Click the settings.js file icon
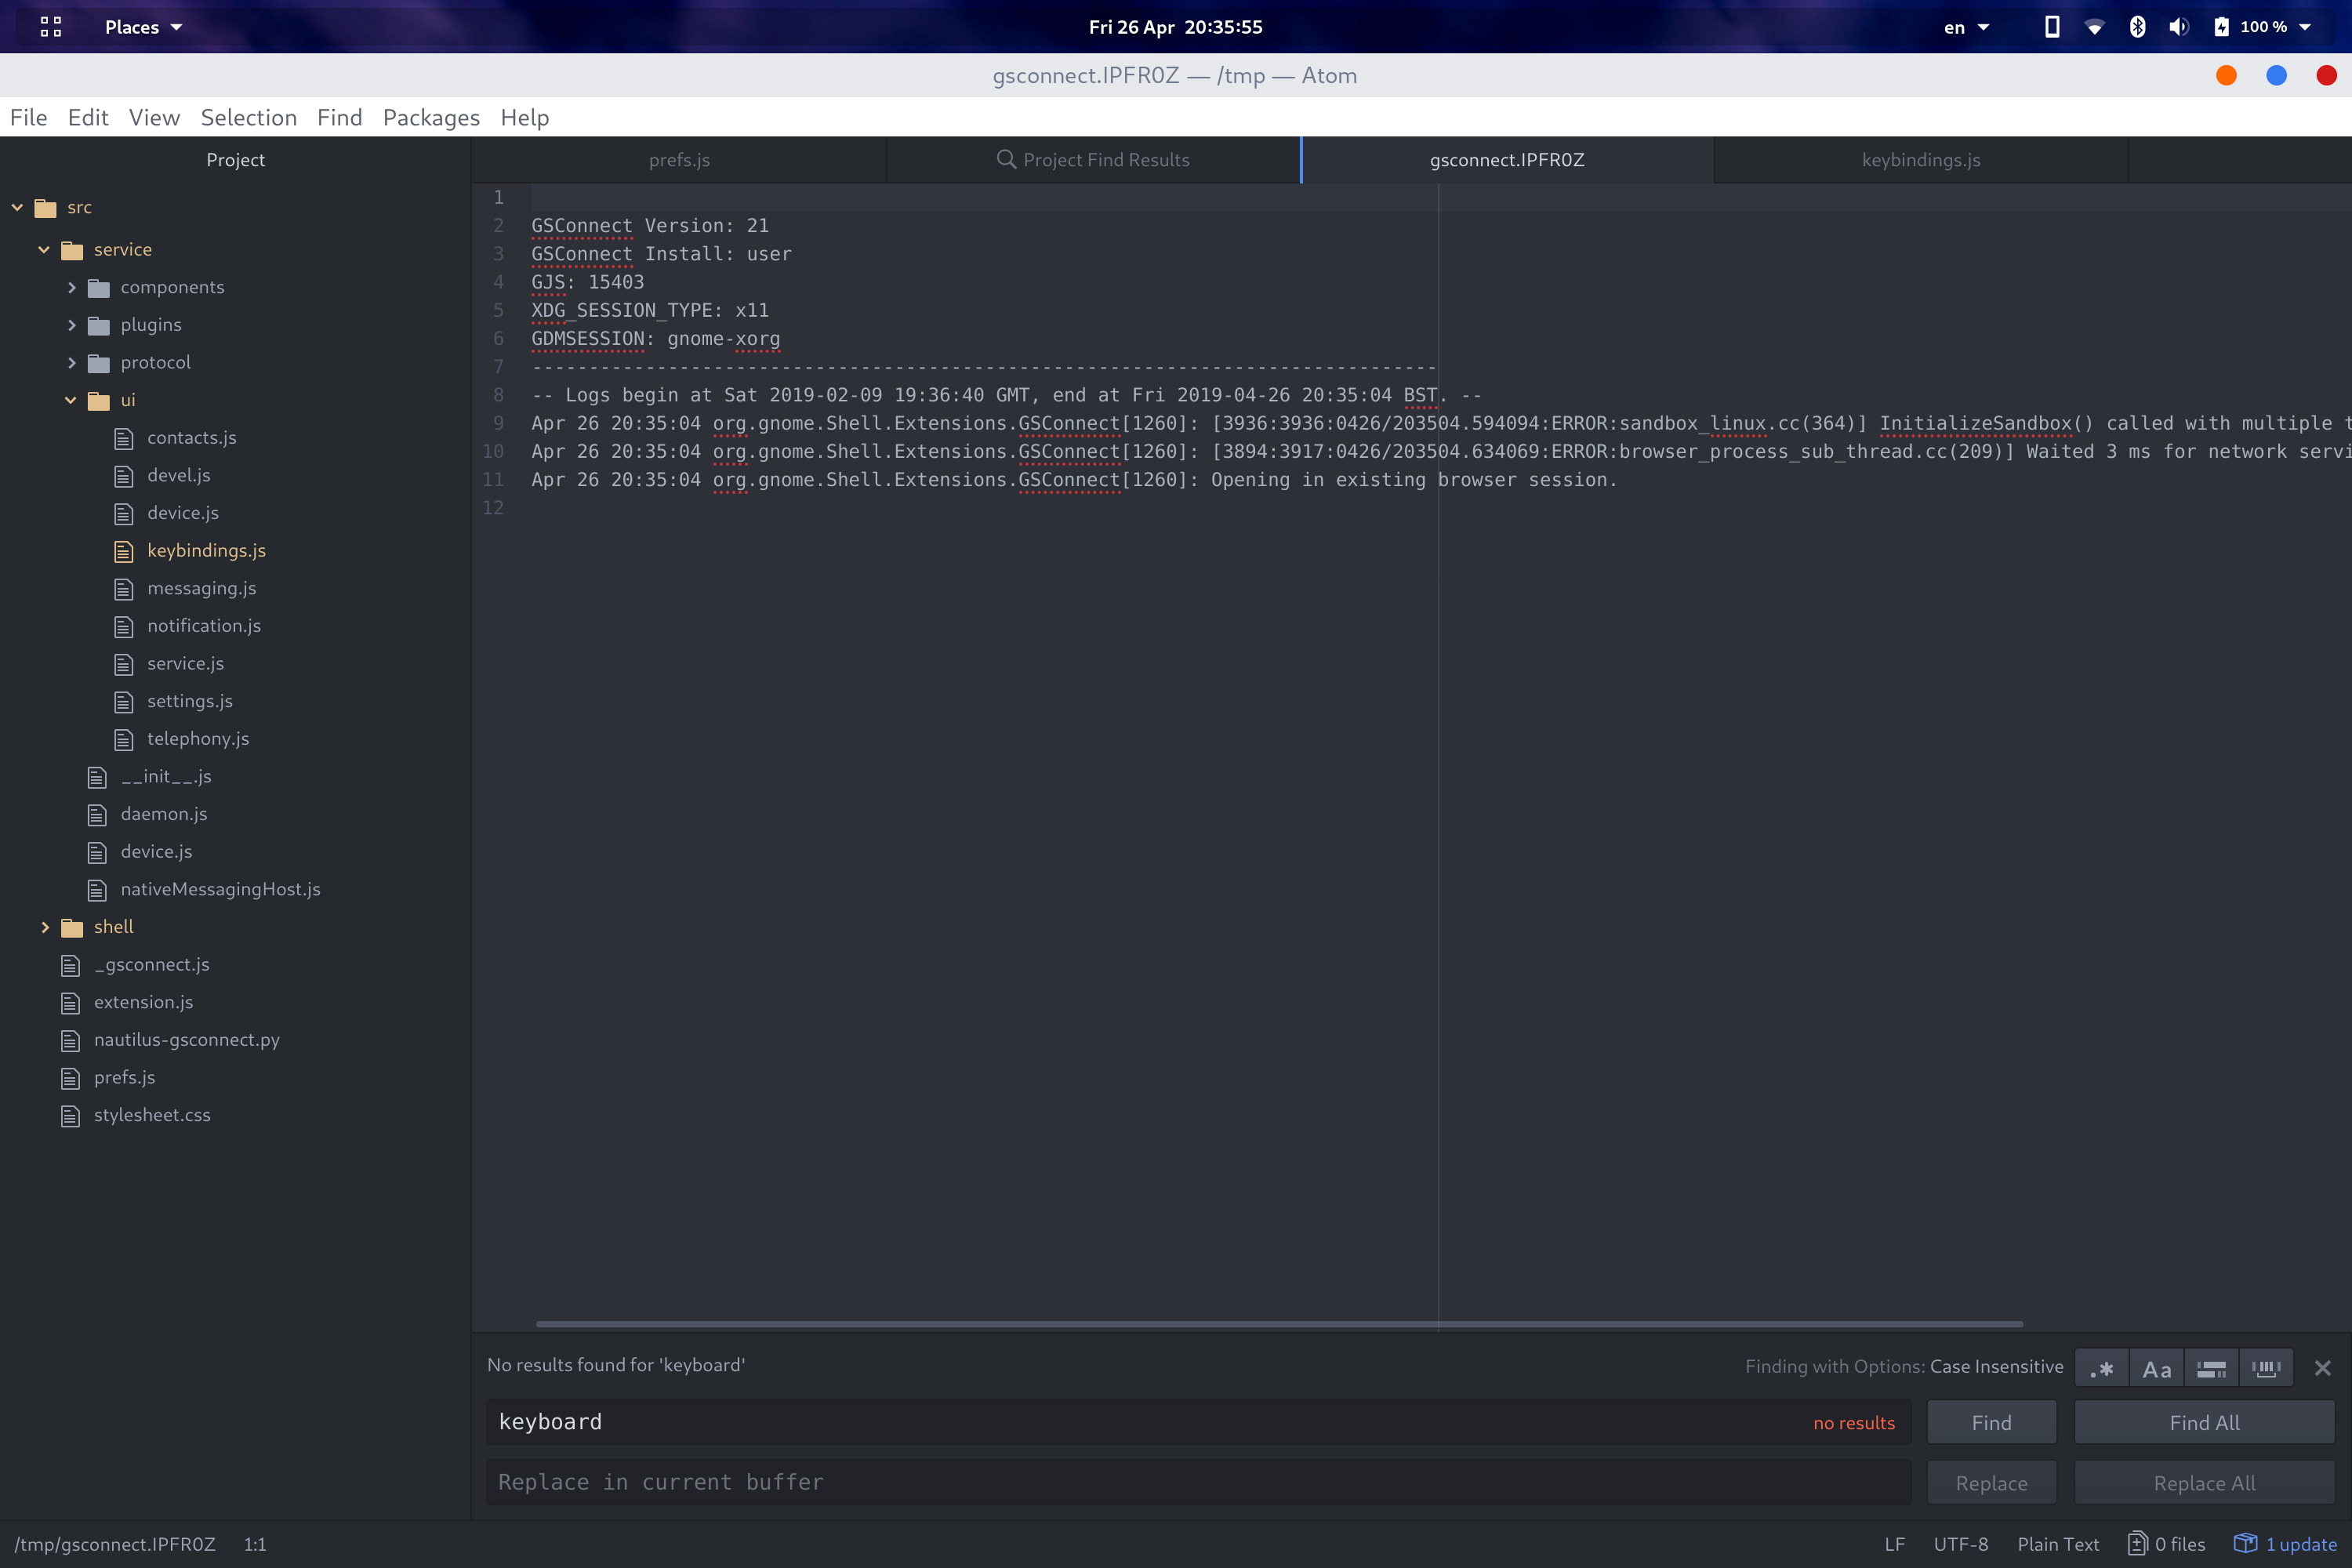This screenshot has height=1568, width=2352. tap(124, 702)
